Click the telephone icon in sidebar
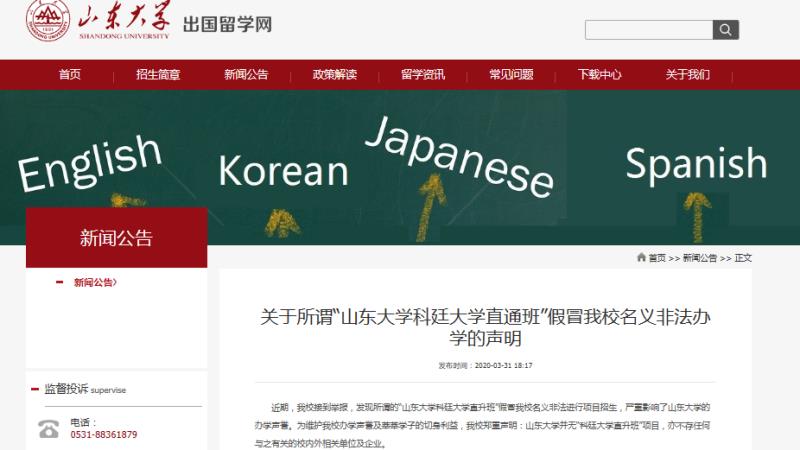 (48, 429)
